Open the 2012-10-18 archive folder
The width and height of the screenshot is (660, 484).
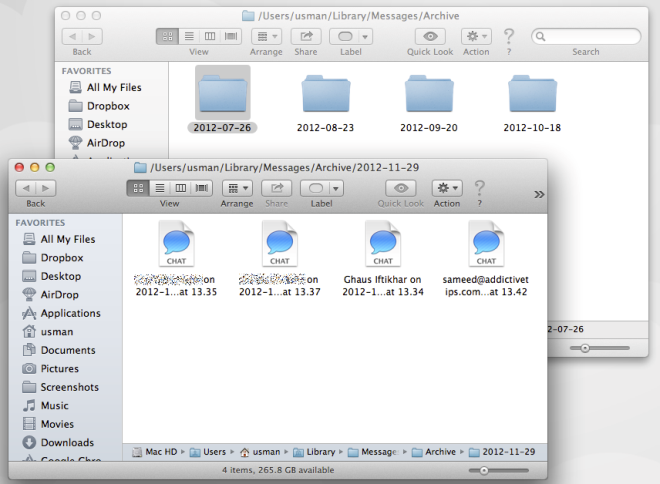(532, 96)
